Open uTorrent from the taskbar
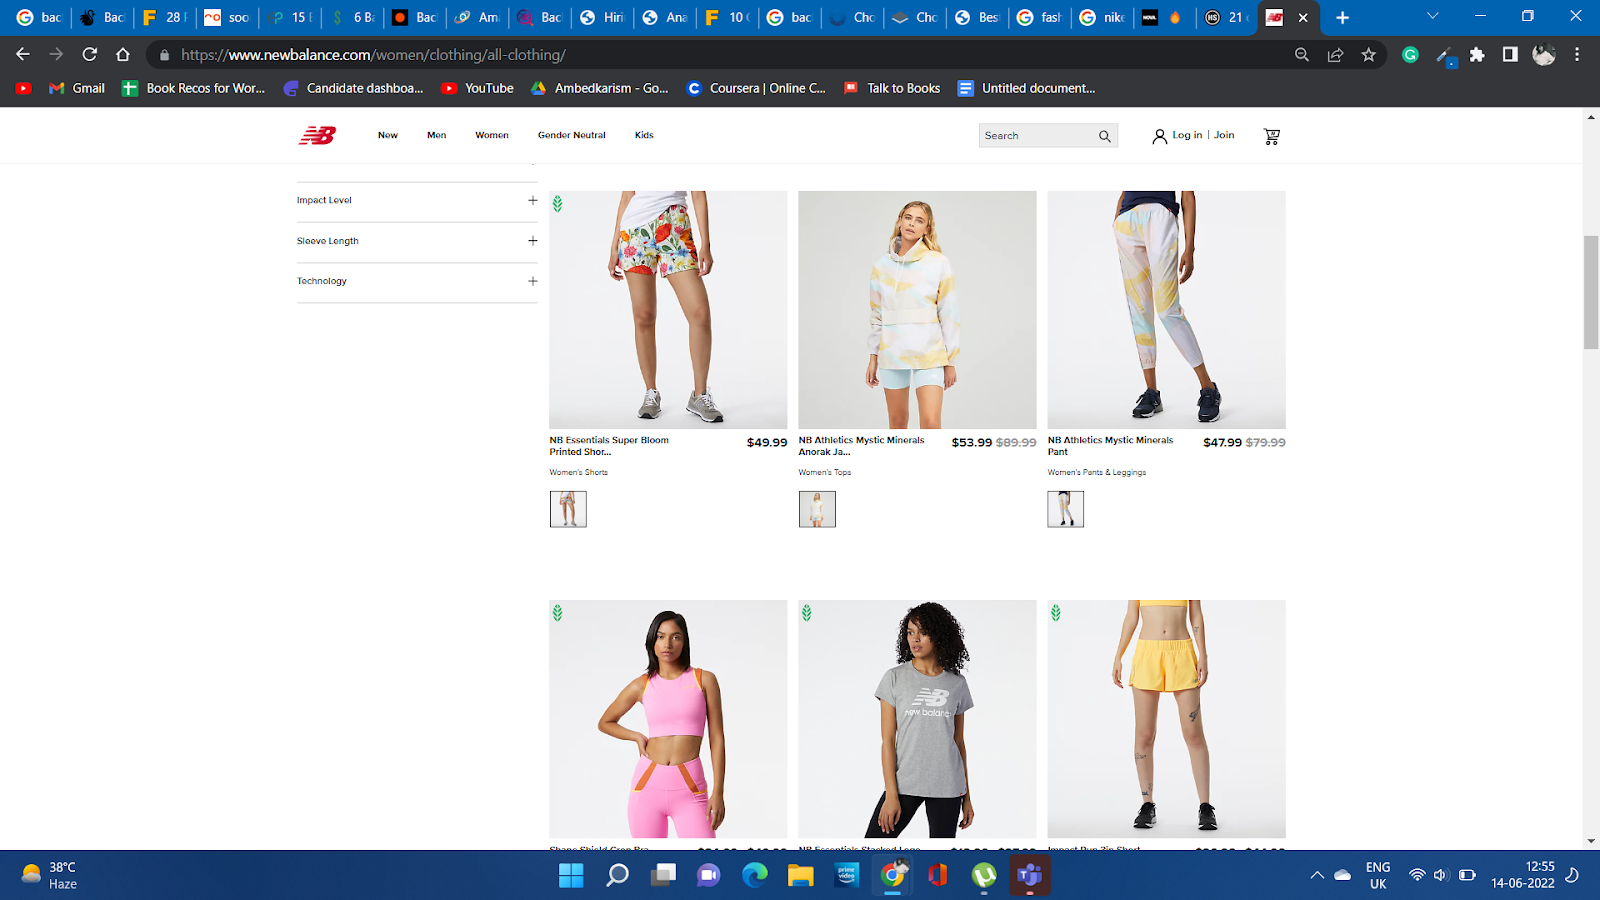Image resolution: width=1600 pixels, height=900 pixels. (x=984, y=875)
